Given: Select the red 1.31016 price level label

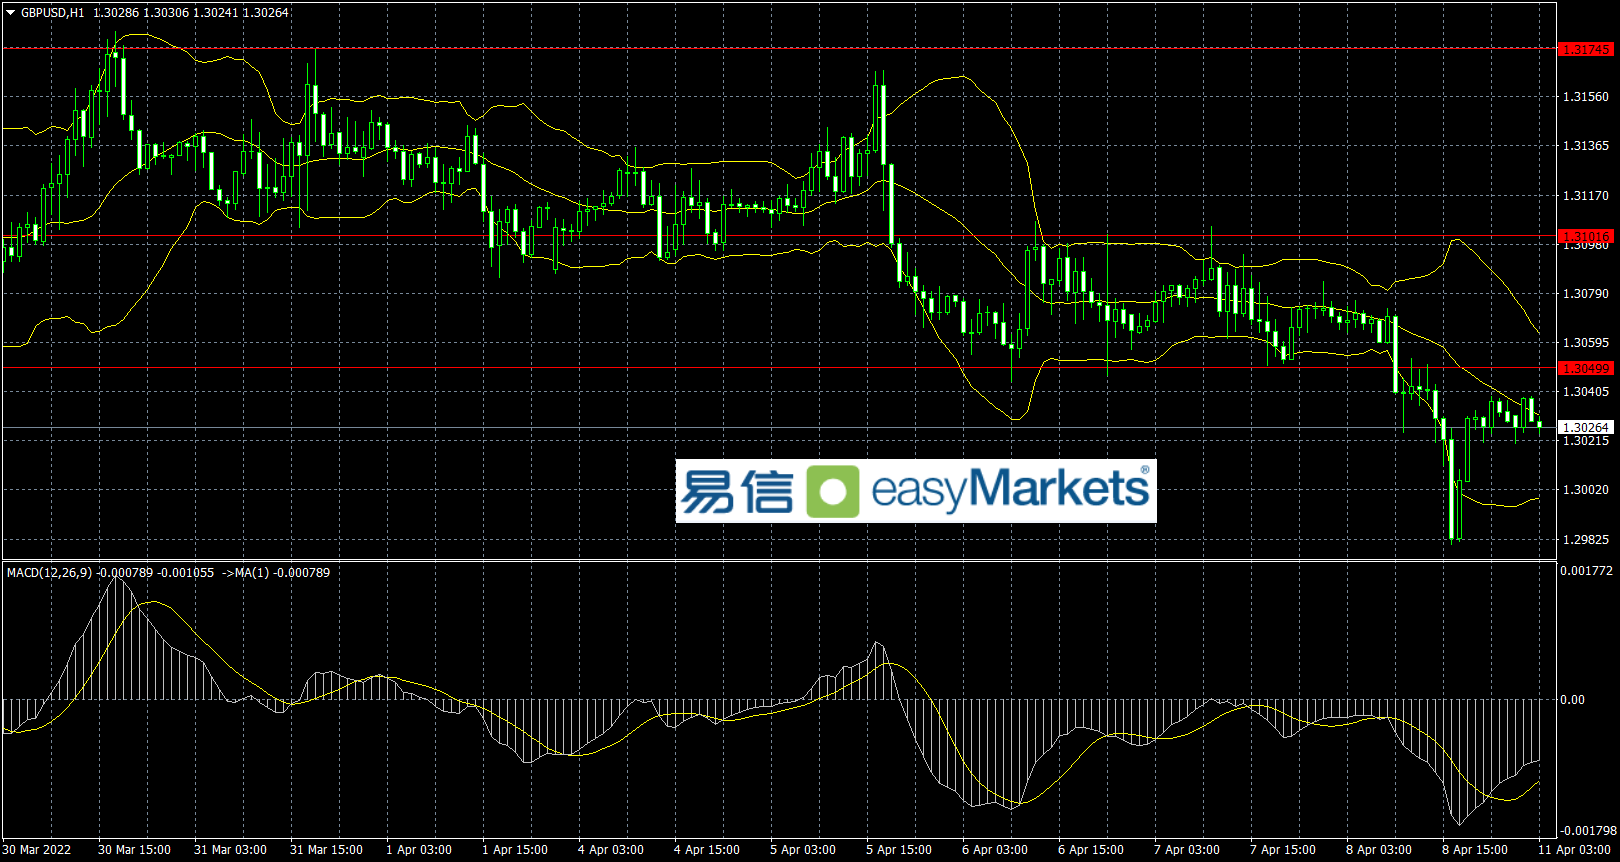Looking at the screenshot, I should point(1586,237).
